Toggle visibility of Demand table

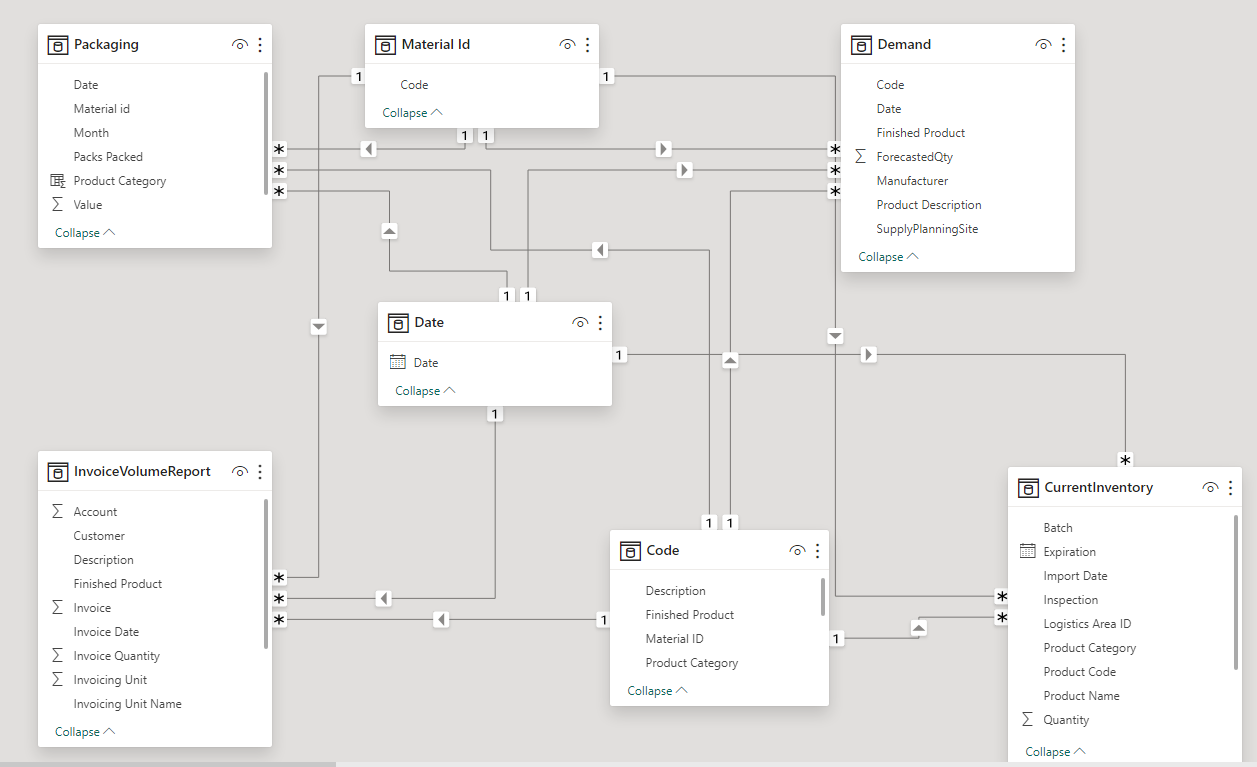pyautogui.click(x=1043, y=45)
